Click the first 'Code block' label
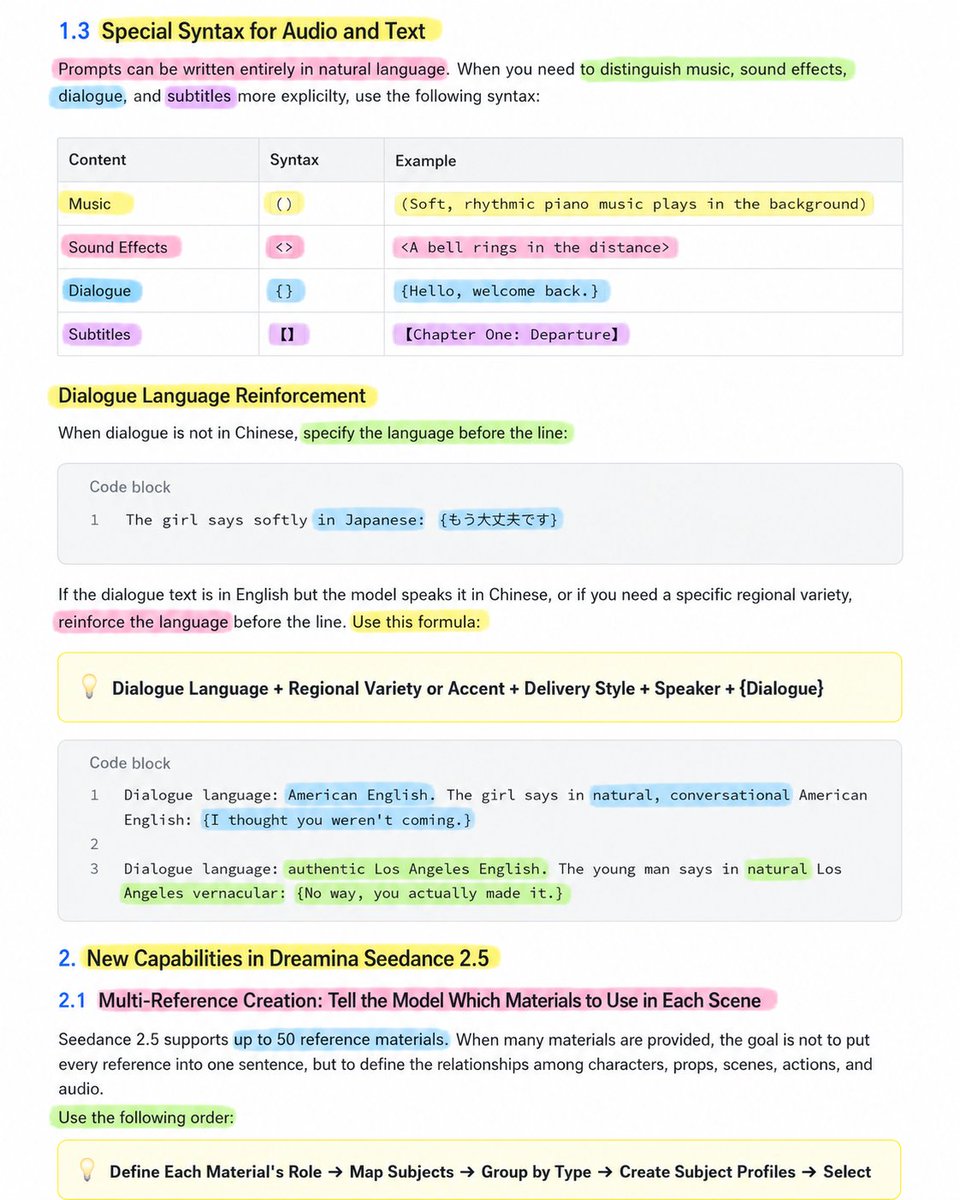The width and height of the screenshot is (960, 1200). [130, 487]
